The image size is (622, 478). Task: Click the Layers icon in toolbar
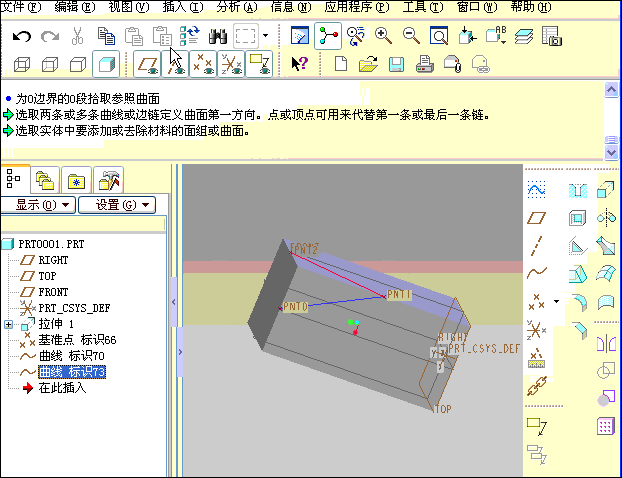pyautogui.click(x=524, y=36)
